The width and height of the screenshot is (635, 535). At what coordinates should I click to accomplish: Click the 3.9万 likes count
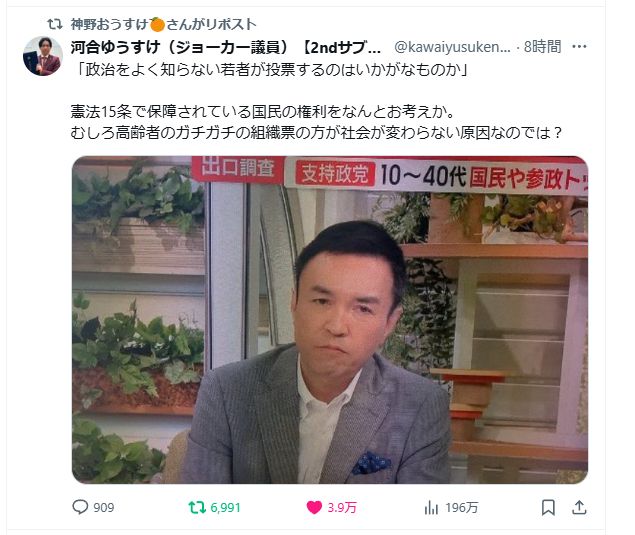pyautogui.click(x=342, y=507)
